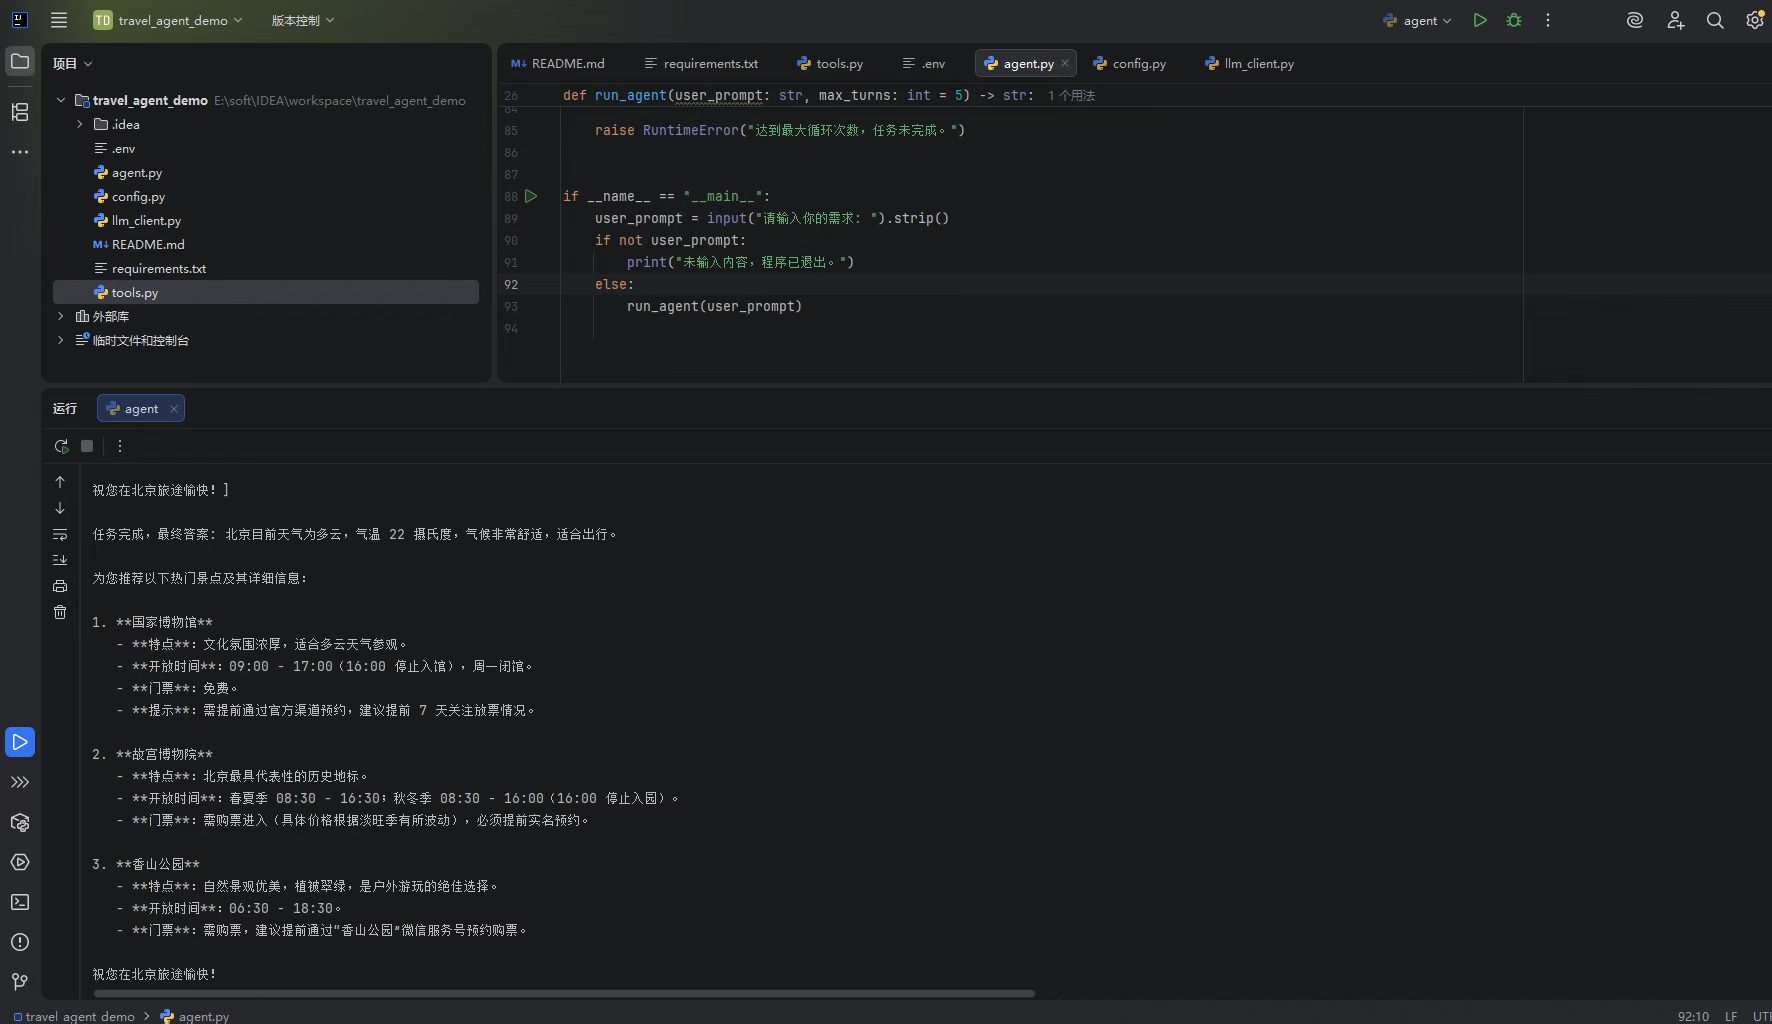Image resolution: width=1772 pixels, height=1024 pixels.
Task: Open the agent run configuration dropdown
Action: [x=1418, y=20]
